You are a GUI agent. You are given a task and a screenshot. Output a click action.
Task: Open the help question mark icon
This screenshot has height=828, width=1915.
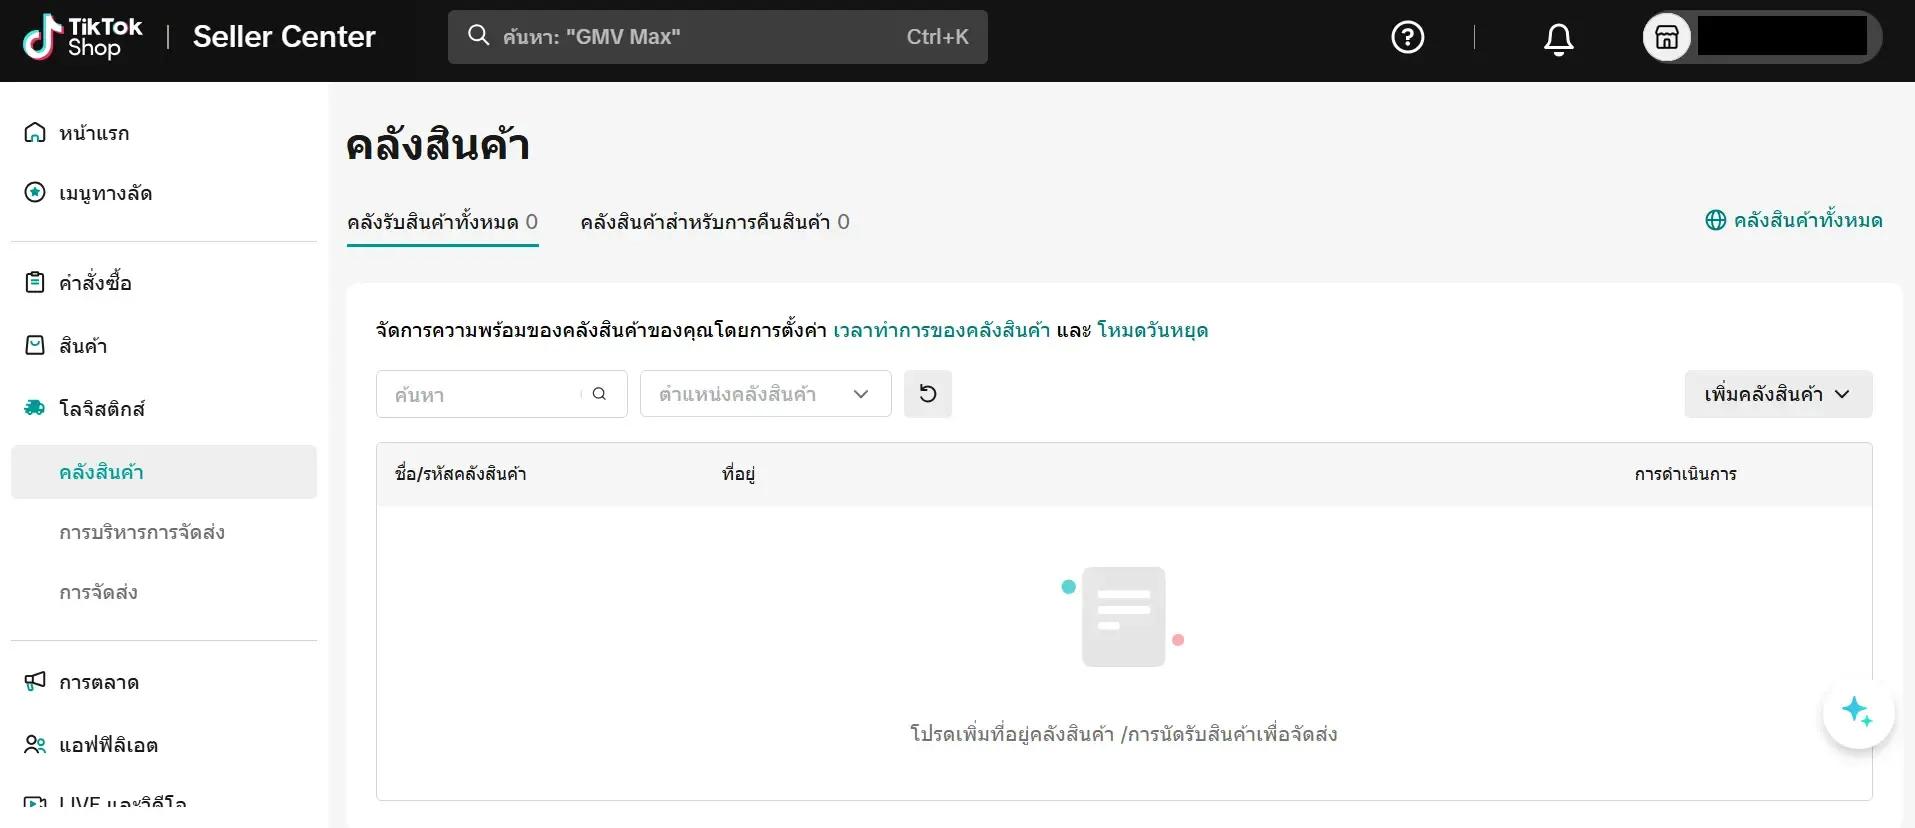pyautogui.click(x=1408, y=37)
